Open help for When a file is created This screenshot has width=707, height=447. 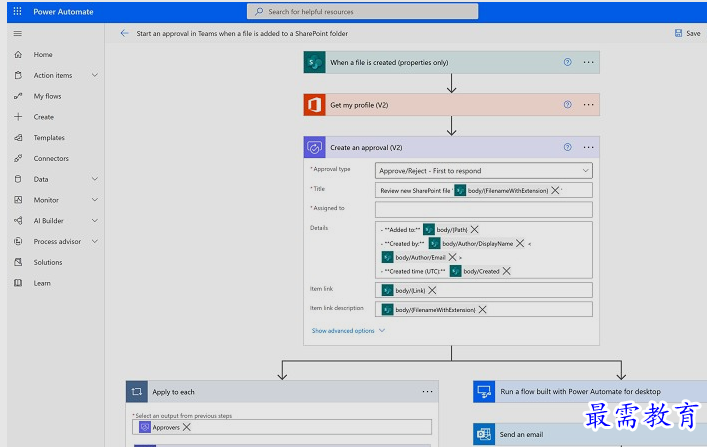(x=567, y=62)
